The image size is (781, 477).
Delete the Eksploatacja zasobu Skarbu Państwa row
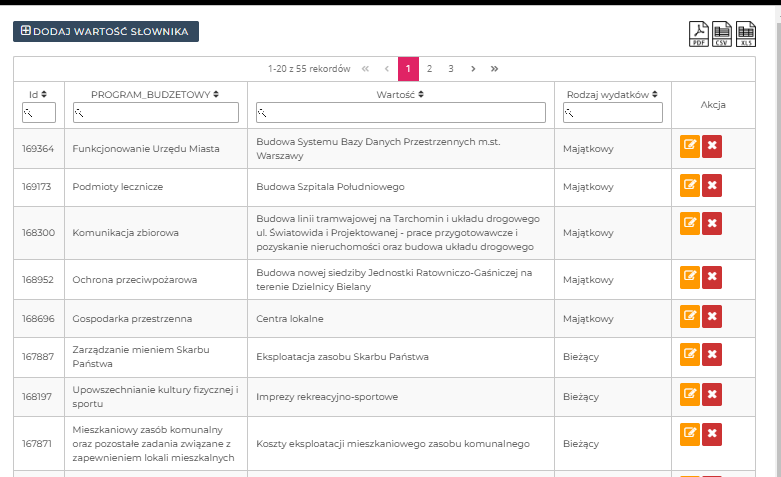point(712,354)
